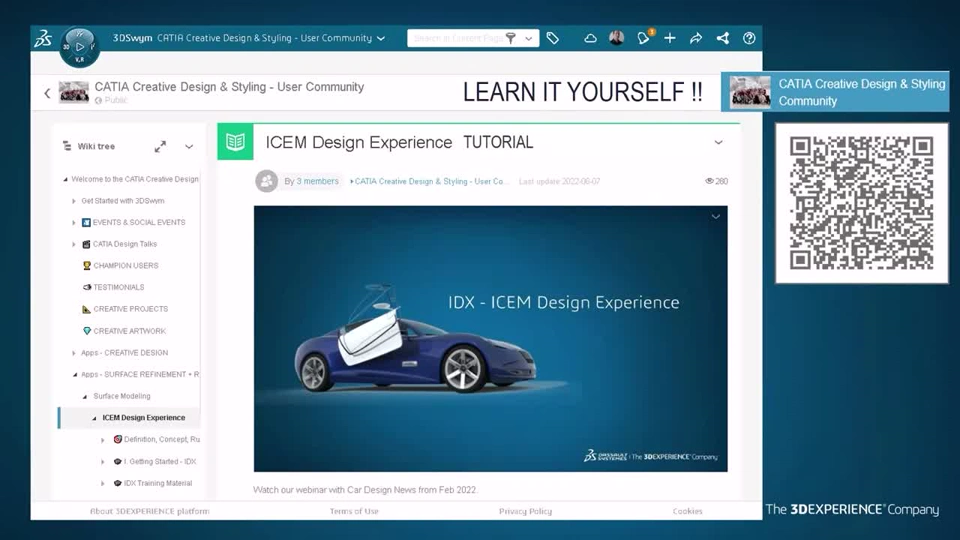Image resolution: width=960 pixels, height=540 pixels.
Task: Click the members avatar icon
Action: pos(266,181)
